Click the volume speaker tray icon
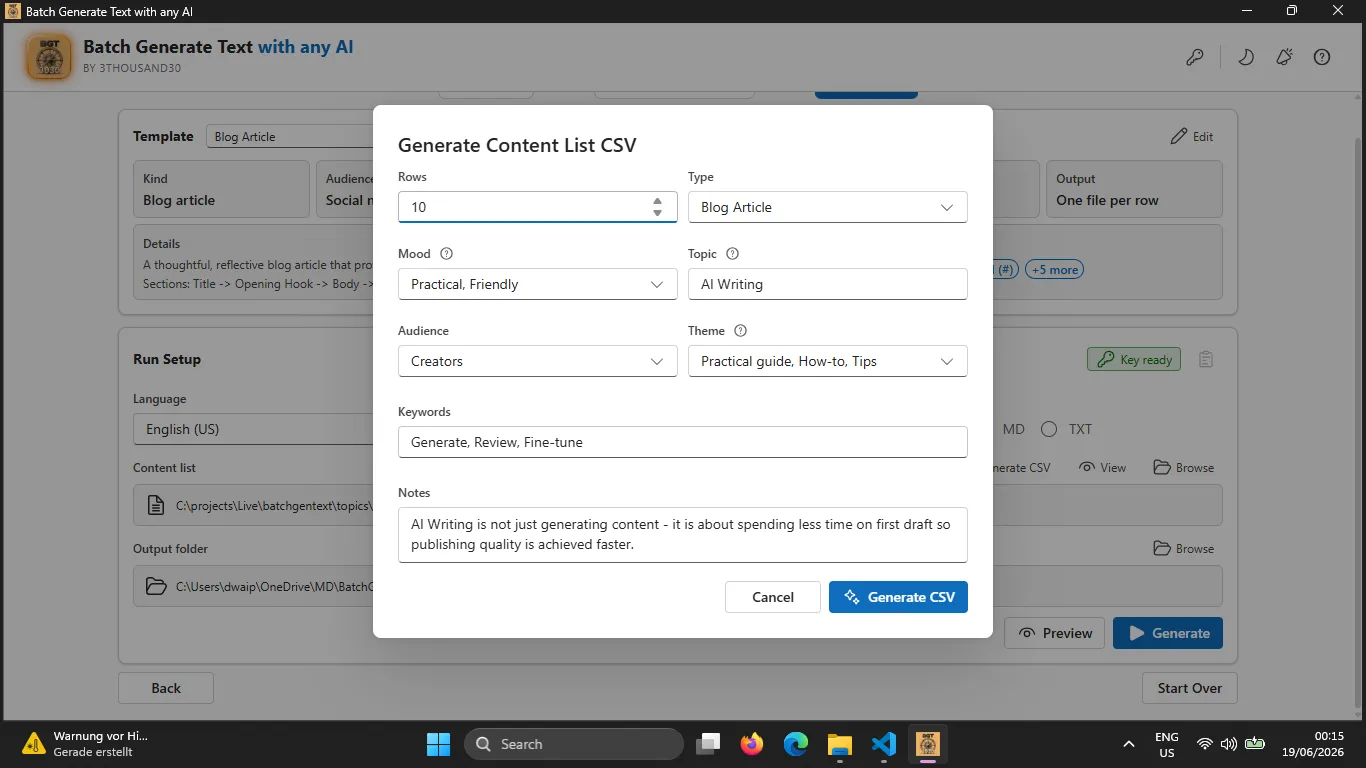 [1229, 744]
